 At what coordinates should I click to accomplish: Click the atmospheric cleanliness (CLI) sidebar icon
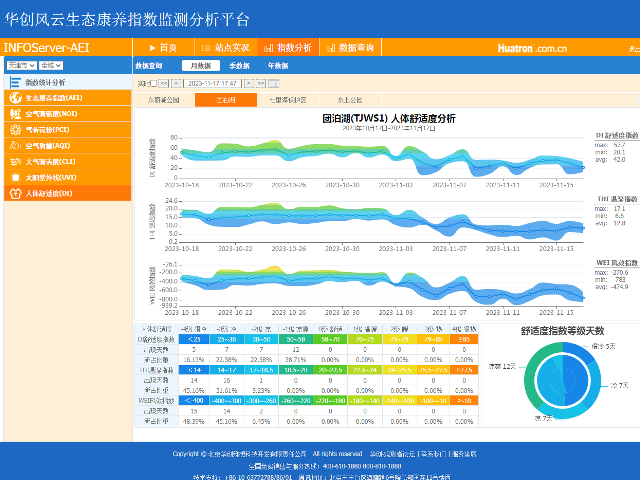pyautogui.click(x=15, y=161)
